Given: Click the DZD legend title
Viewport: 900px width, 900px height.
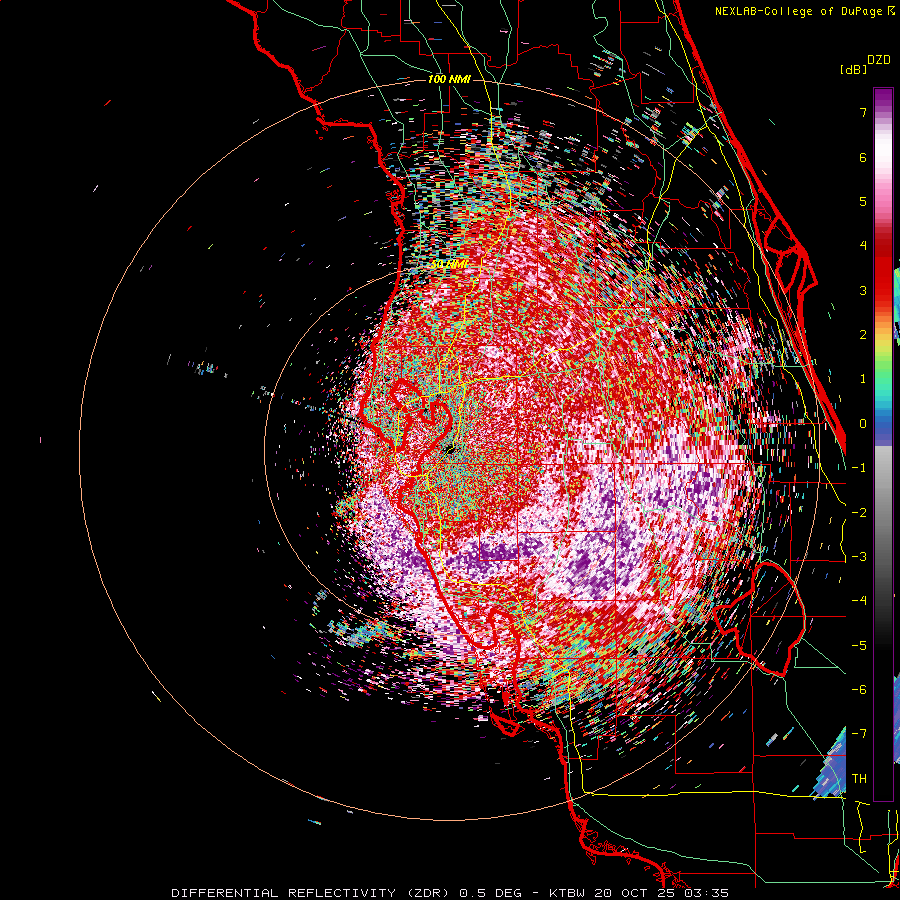Looking at the screenshot, I should coord(879,60).
